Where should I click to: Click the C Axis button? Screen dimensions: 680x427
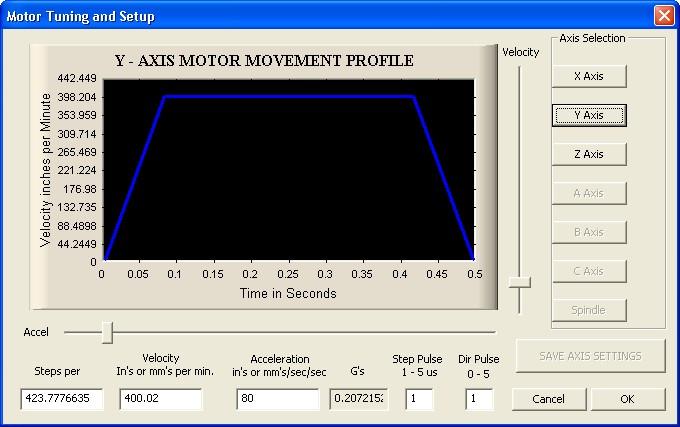[x=589, y=271]
